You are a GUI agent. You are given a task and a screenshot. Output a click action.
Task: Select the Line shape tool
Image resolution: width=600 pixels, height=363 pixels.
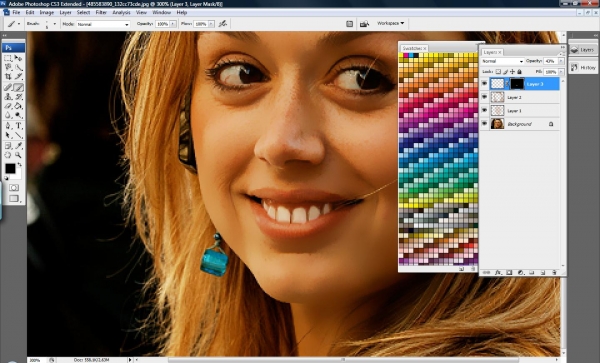(x=18, y=135)
